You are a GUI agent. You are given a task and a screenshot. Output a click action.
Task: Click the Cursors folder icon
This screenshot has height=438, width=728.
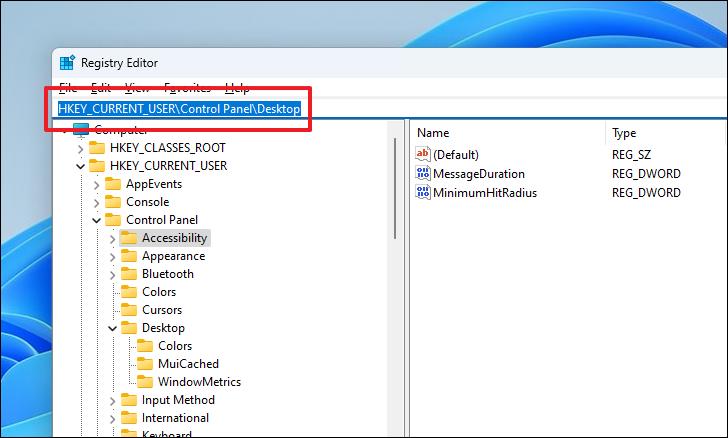click(x=129, y=310)
